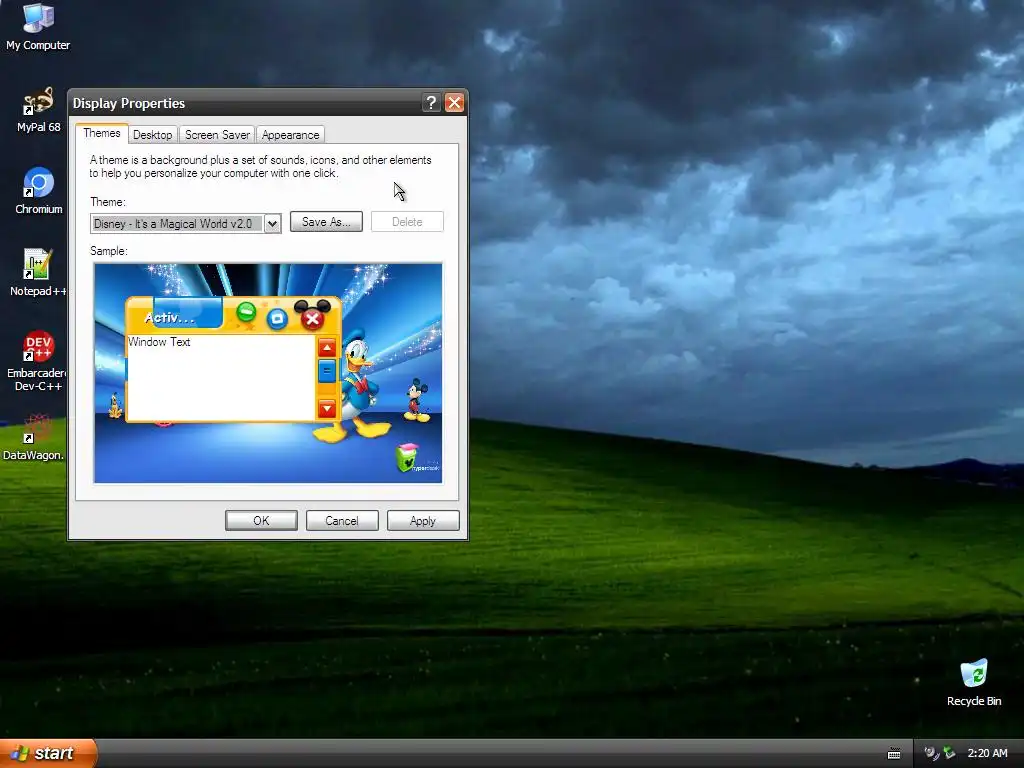Click the Start button on taskbar

48,753
